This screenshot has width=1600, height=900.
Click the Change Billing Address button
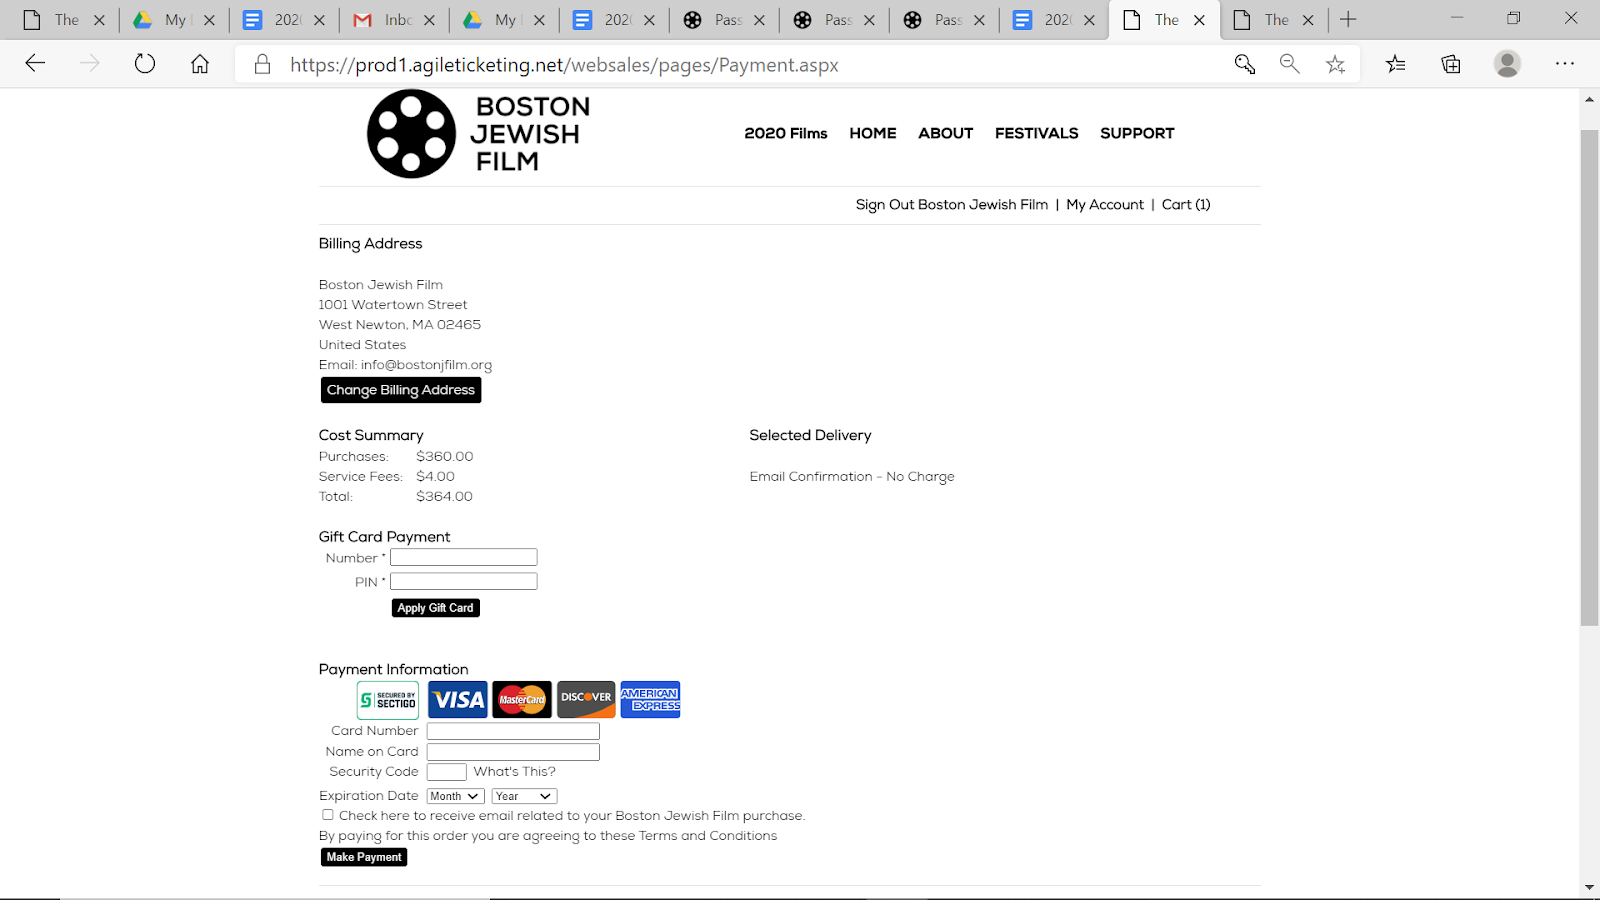[401, 390]
